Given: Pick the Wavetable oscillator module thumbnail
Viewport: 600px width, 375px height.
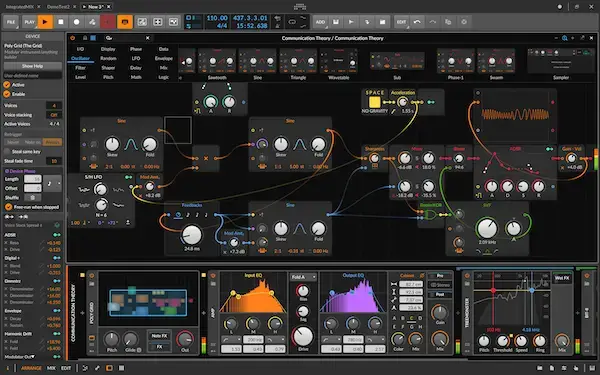Looking at the screenshot, I should coord(339,61).
